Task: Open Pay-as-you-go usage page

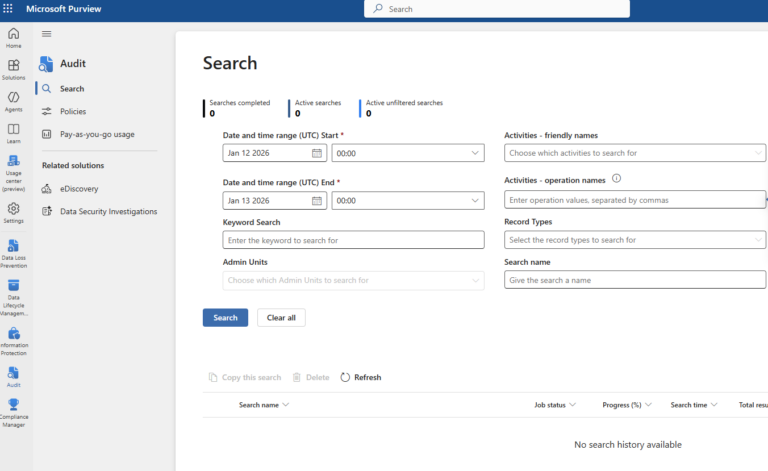Action: point(97,134)
